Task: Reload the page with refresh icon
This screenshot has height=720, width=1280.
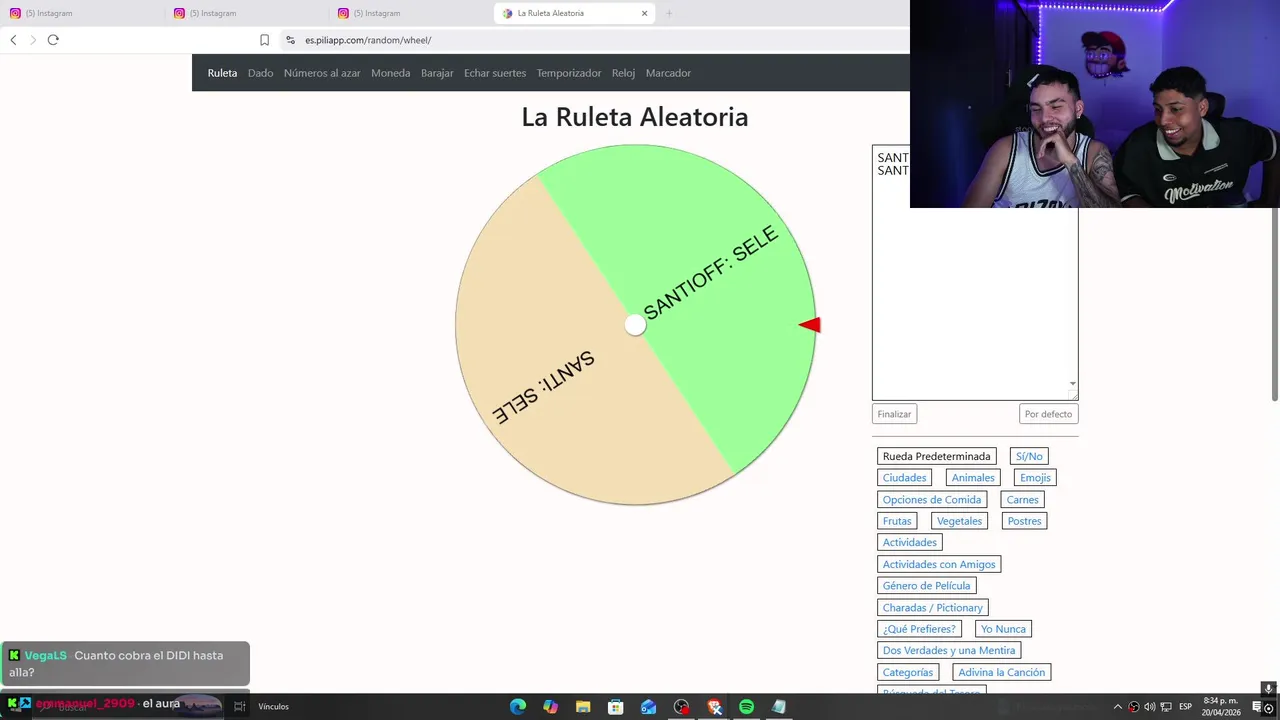Action: tap(53, 40)
